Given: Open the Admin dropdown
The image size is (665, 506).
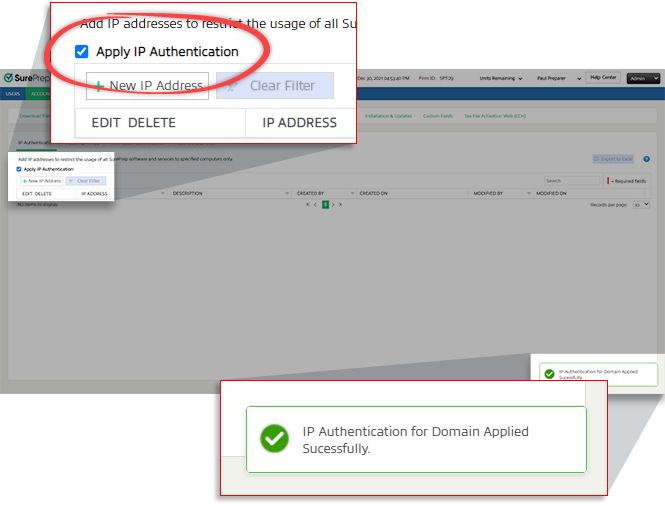Looking at the screenshot, I should click(643, 78).
